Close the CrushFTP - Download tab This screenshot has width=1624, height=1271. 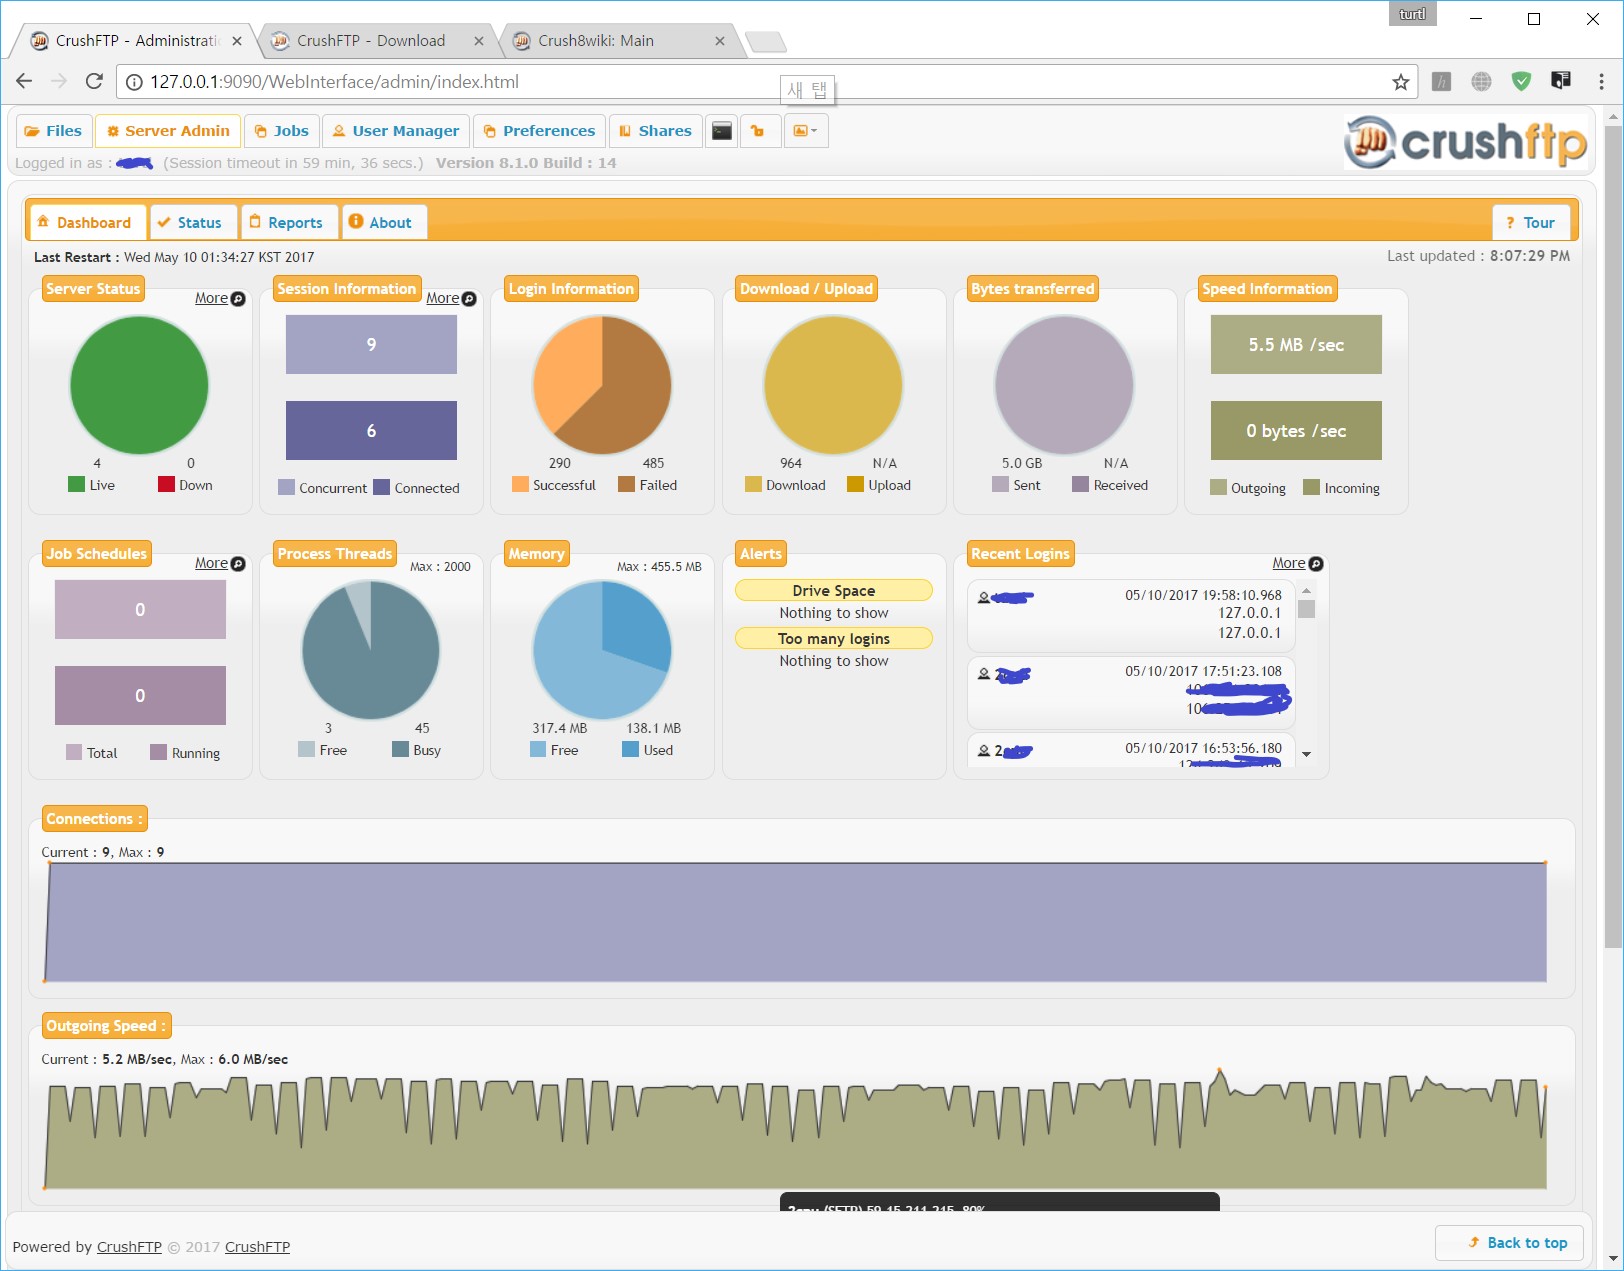click(478, 41)
